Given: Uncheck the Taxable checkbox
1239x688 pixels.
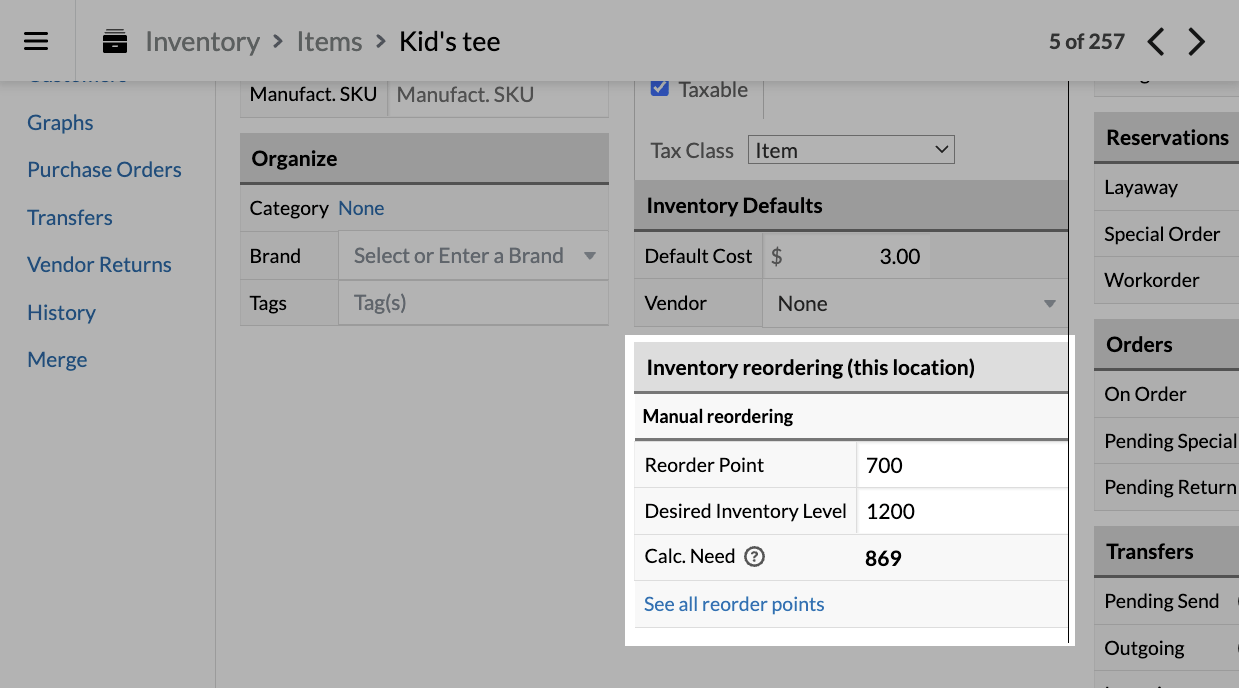Looking at the screenshot, I should coord(660,88).
